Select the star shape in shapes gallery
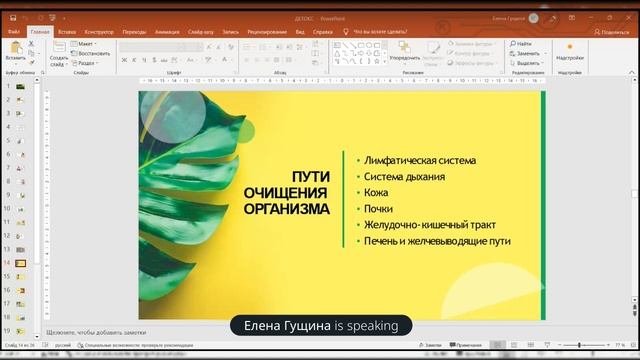Image resolution: width=640 pixels, height=360 pixels. pos(377,61)
